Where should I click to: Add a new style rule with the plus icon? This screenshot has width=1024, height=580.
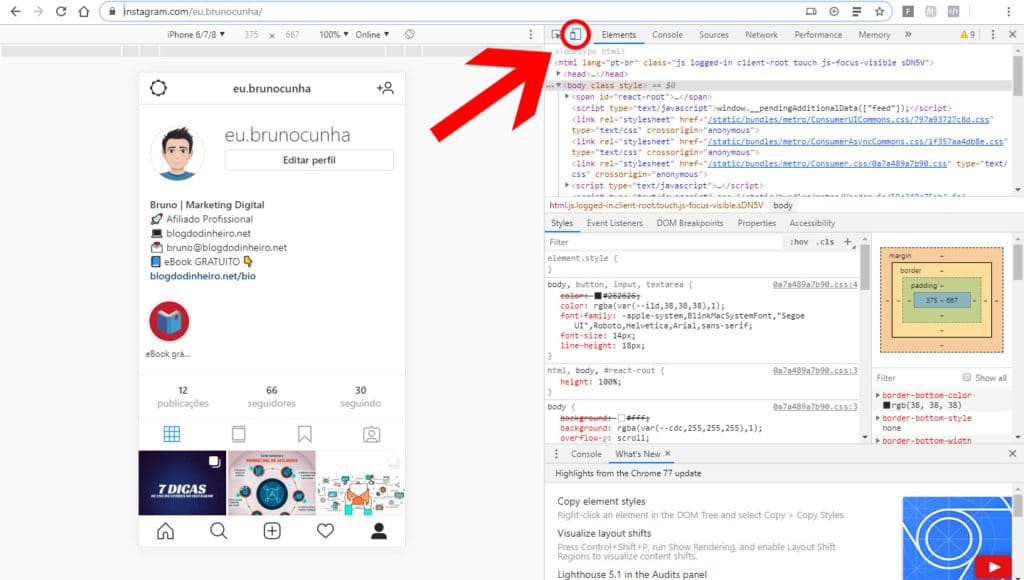[848, 242]
